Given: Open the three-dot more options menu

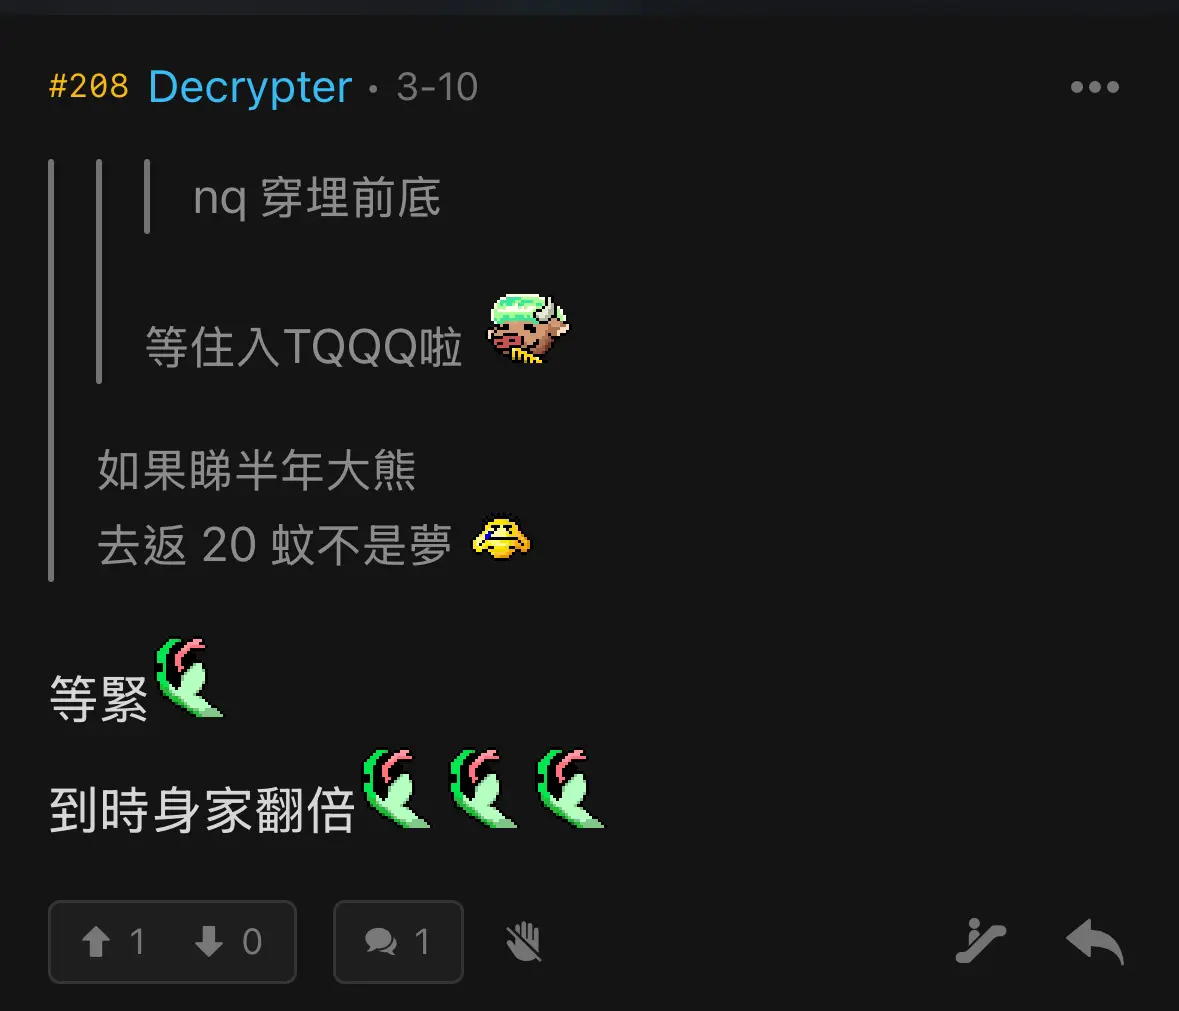Looking at the screenshot, I should click(x=1095, y=87).
